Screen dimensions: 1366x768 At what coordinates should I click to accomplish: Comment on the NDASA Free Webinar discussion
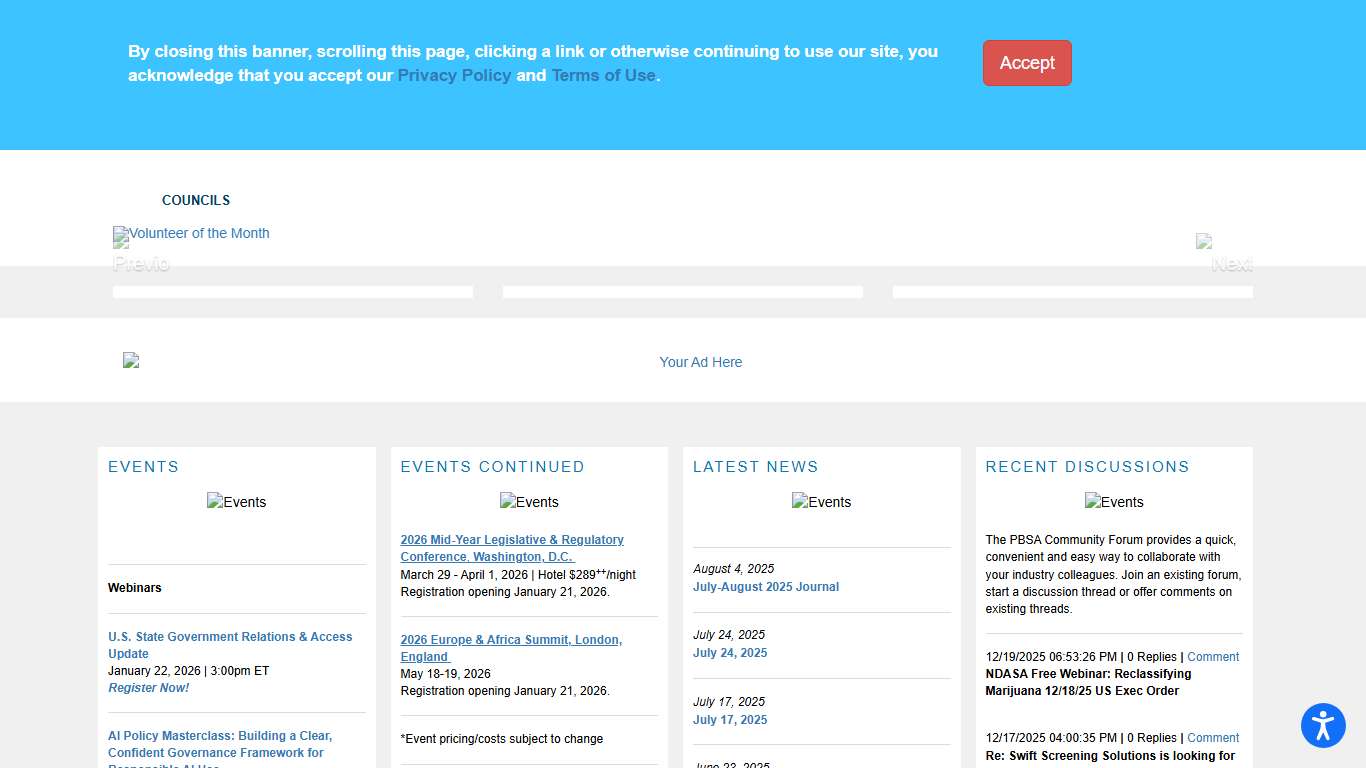click(x=1213, y=657)
